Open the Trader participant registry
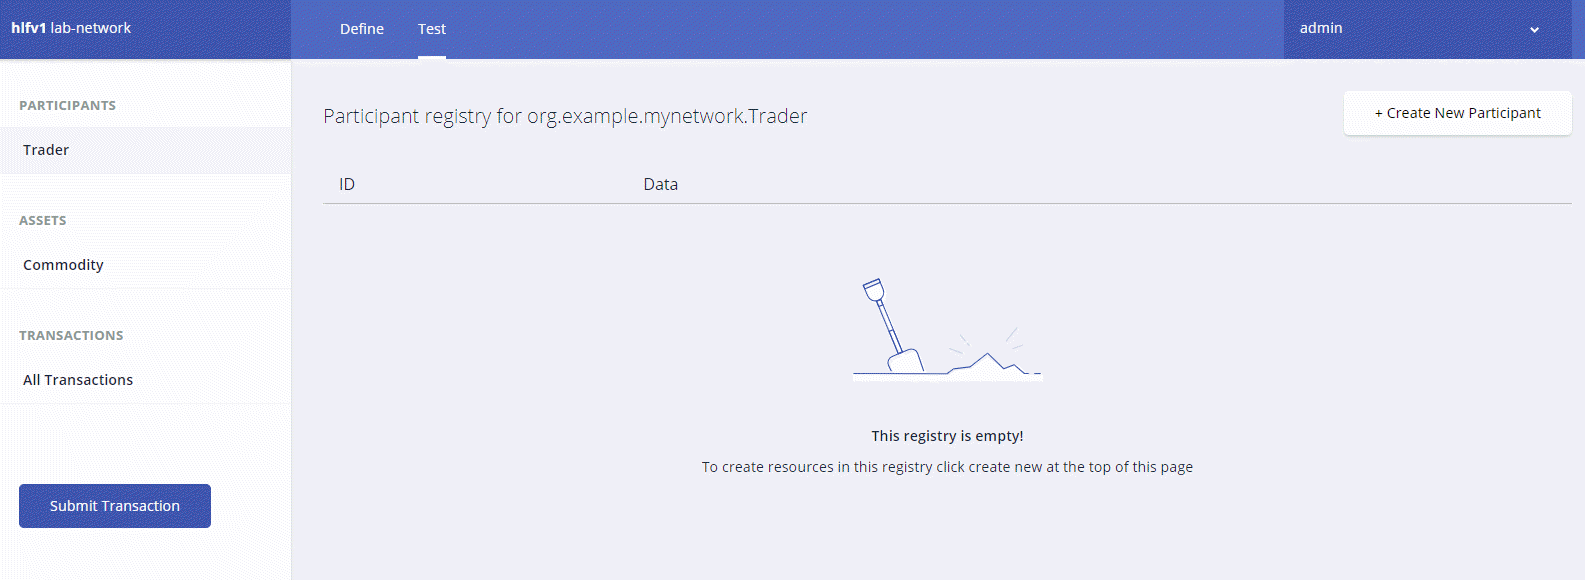 coord(46,150)
